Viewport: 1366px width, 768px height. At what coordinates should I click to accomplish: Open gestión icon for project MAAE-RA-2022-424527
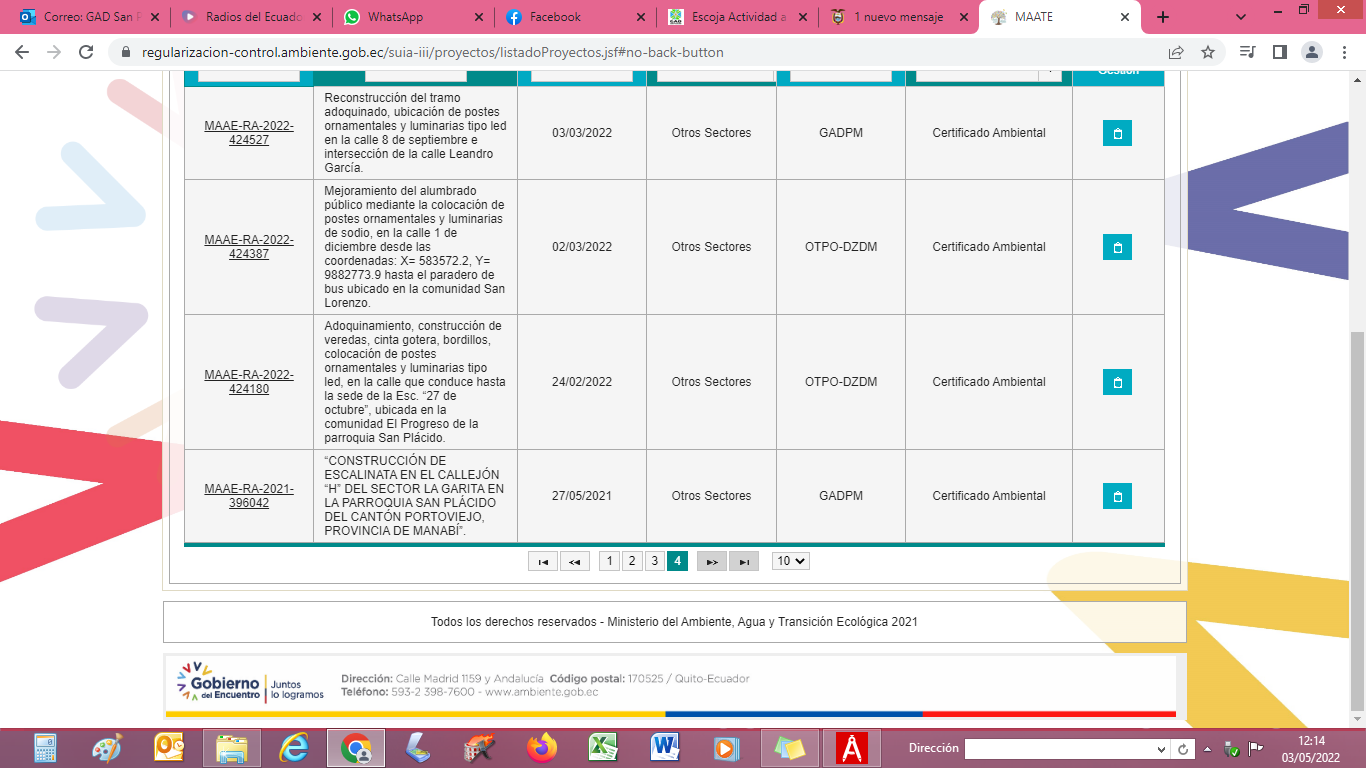(x=1117, y=133)
